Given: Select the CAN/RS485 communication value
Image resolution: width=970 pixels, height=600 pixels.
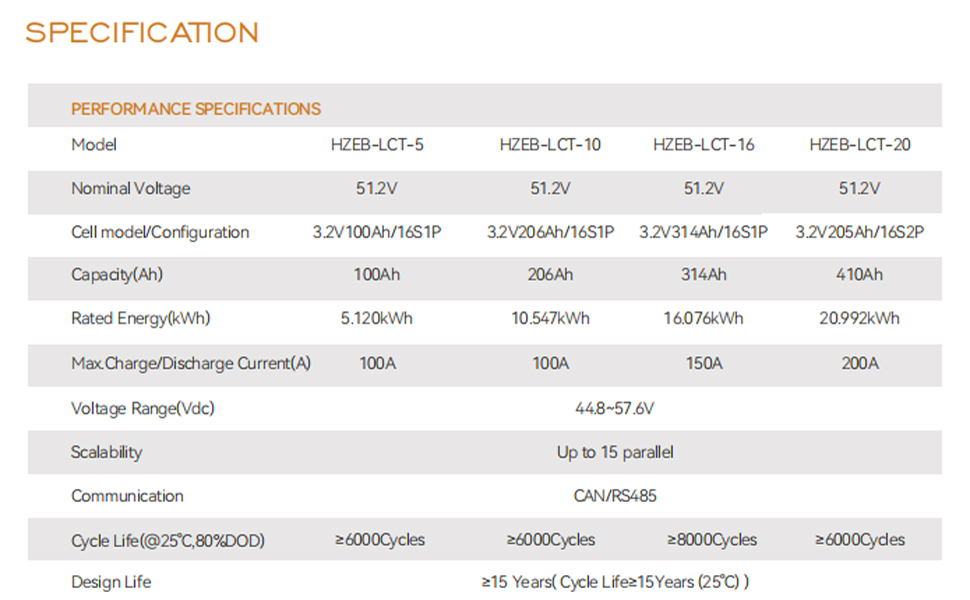Looking at the screenshot, I should 615,496.
